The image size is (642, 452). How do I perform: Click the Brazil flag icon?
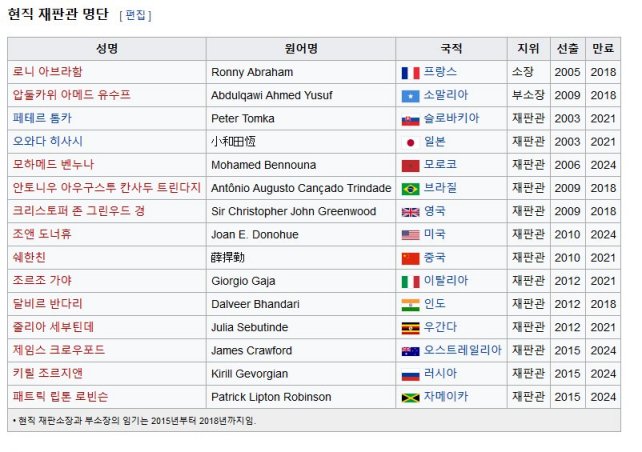pyautogui.click(x=410, y=189)
